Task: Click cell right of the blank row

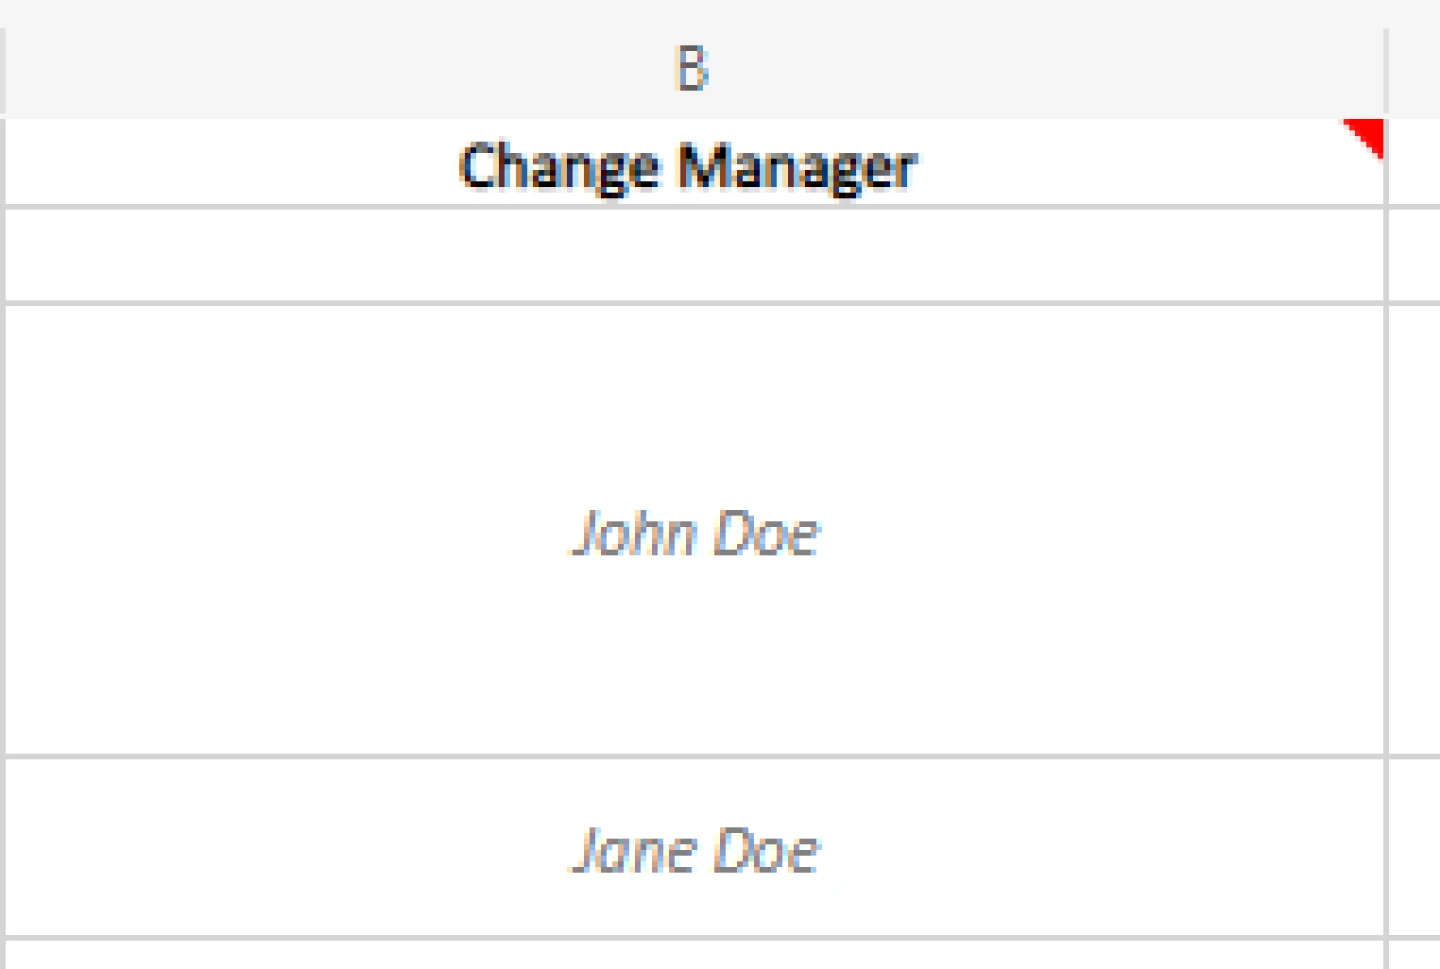Action: (1416, 255)
